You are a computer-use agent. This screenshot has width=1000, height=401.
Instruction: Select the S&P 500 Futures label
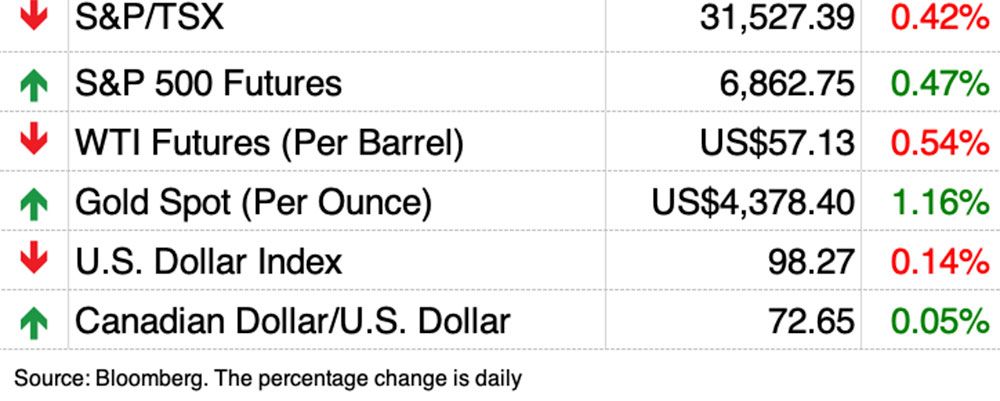(x=208, y=83)
